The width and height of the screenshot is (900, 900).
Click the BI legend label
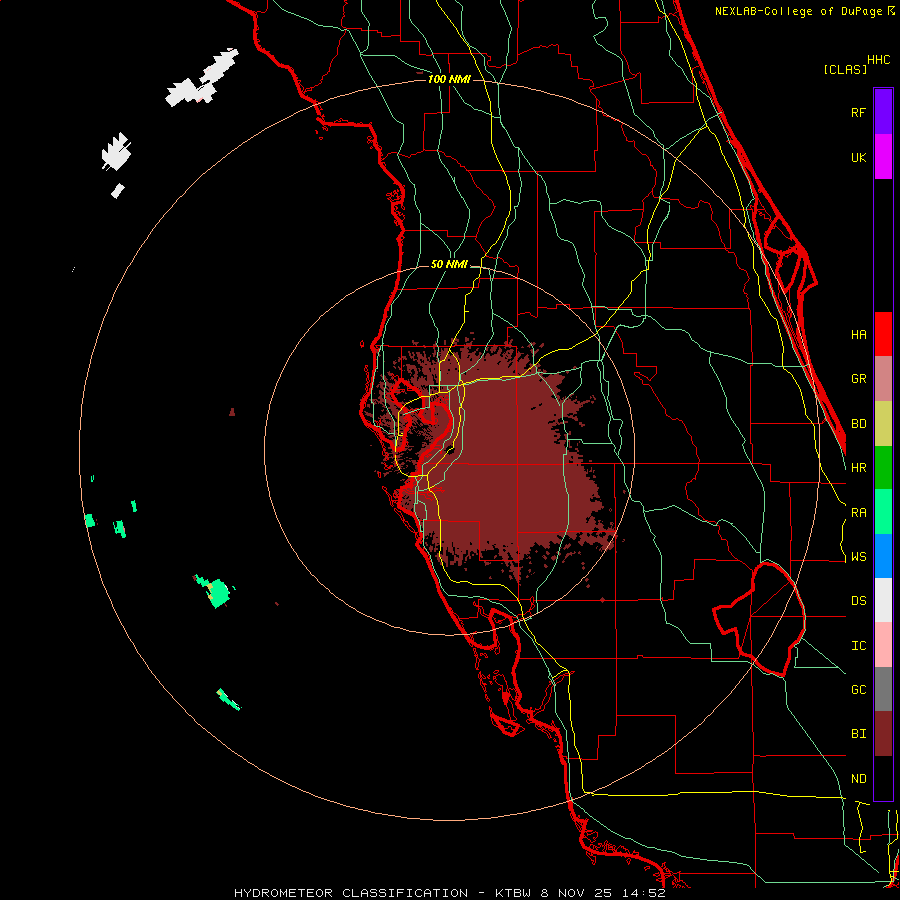point(858,734)
